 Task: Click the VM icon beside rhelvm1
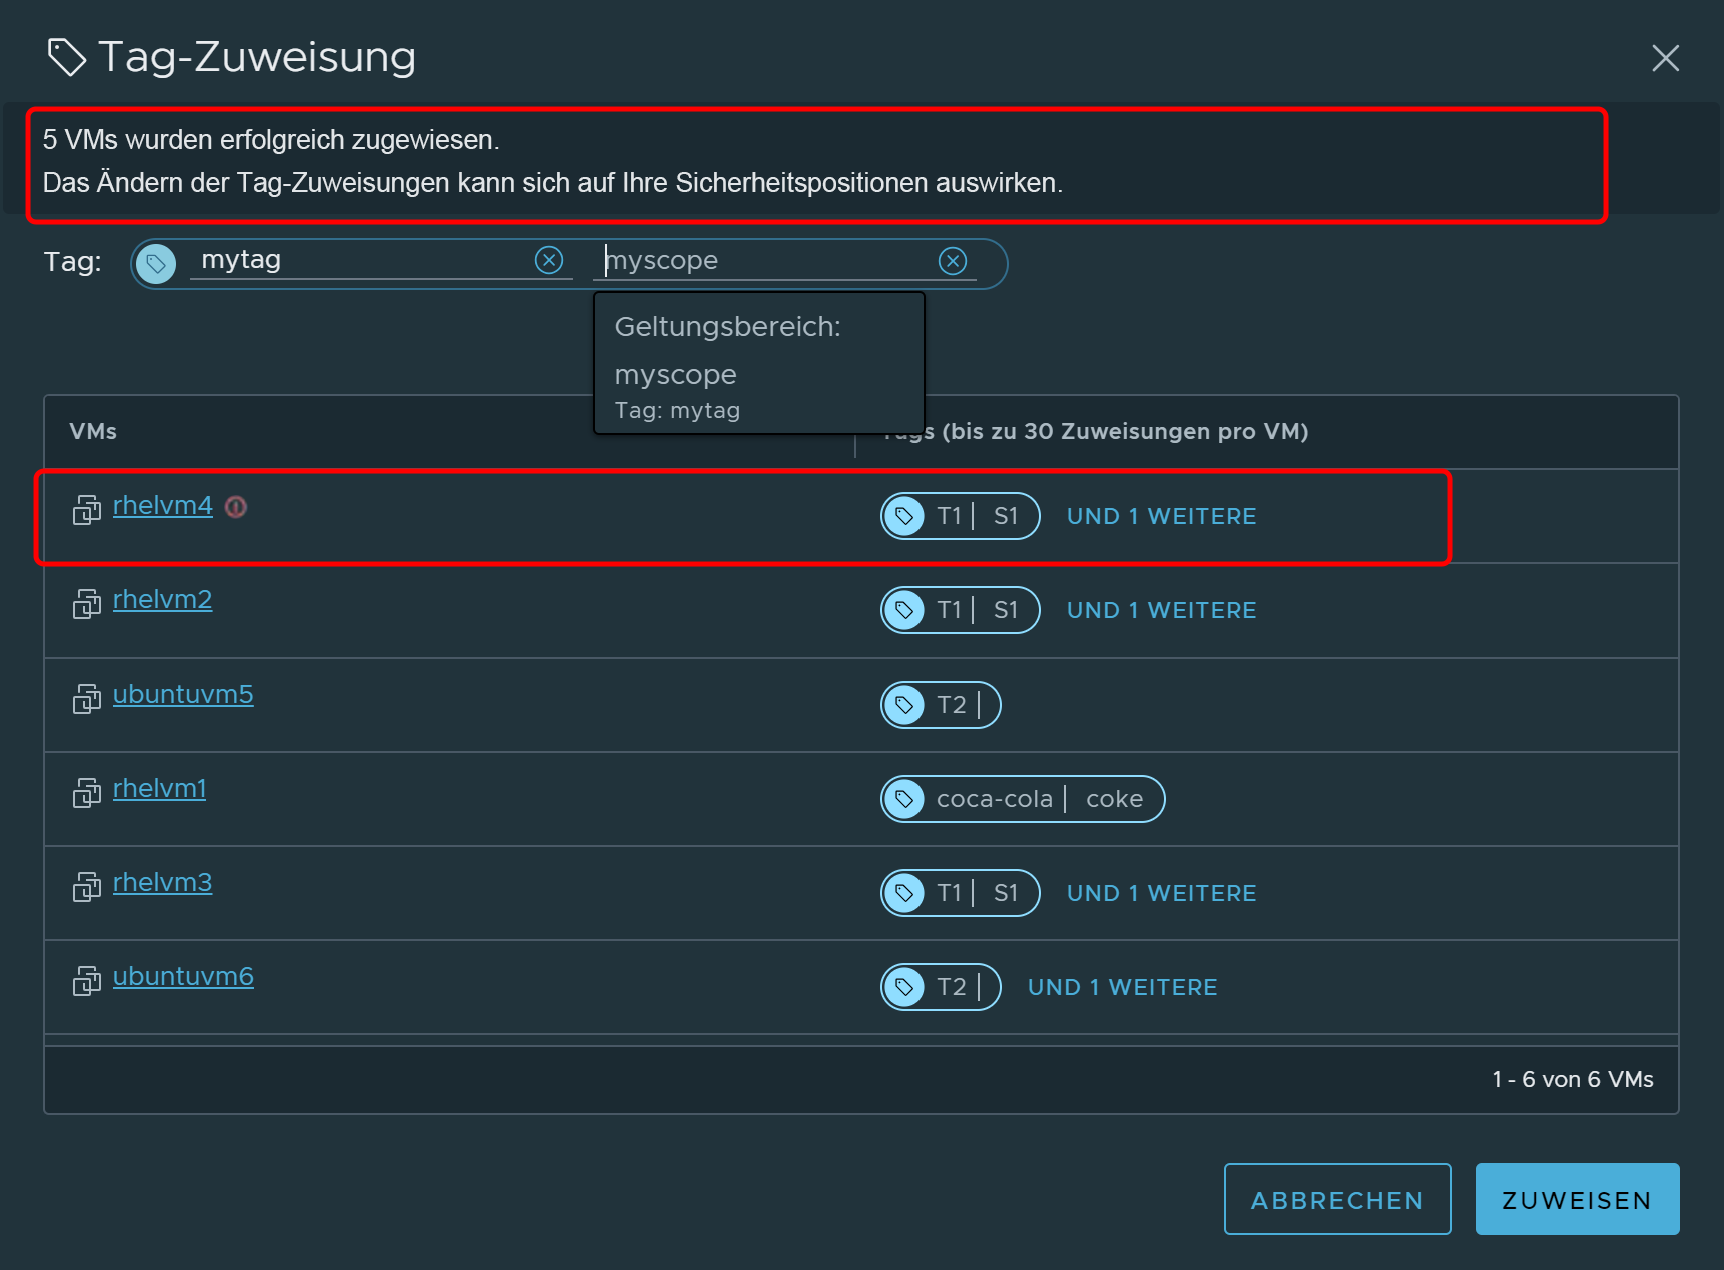click(87, 792)
